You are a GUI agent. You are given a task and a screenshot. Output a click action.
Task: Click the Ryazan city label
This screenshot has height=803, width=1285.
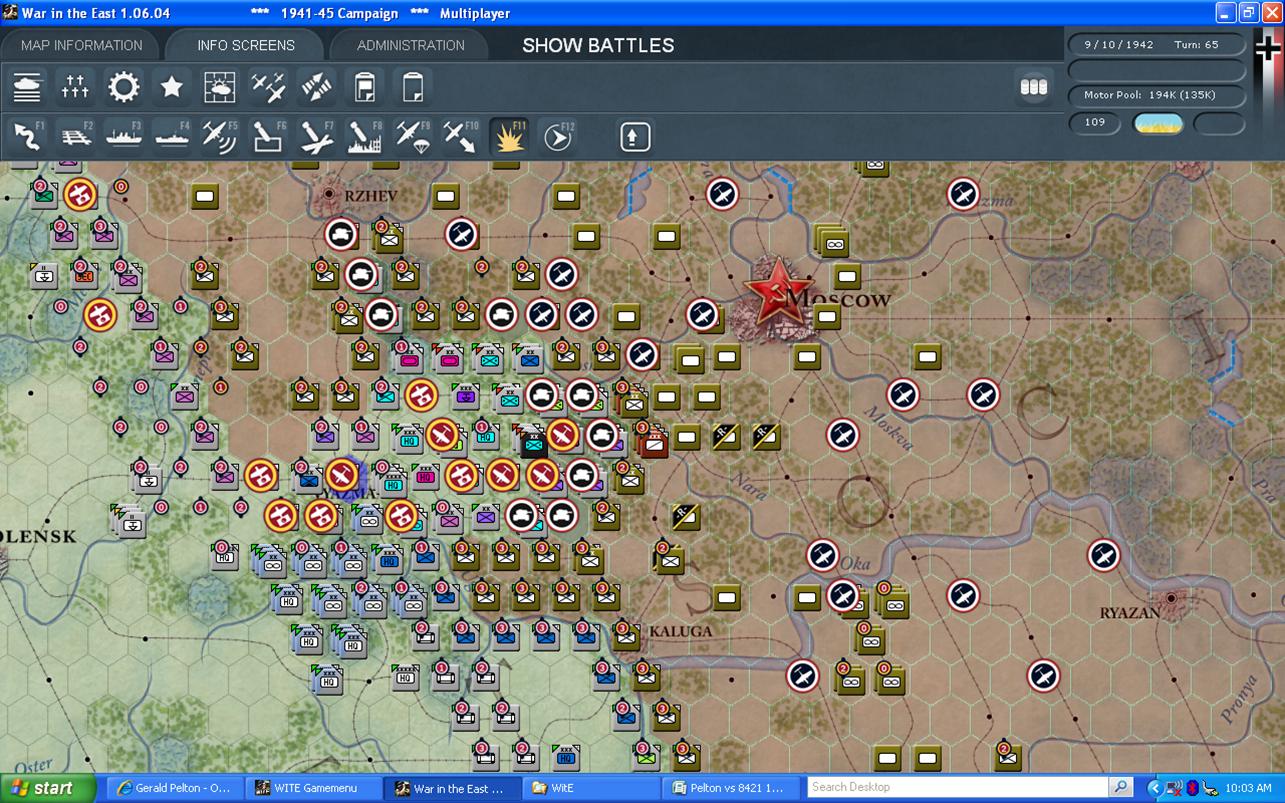[x=1130, y=612]
